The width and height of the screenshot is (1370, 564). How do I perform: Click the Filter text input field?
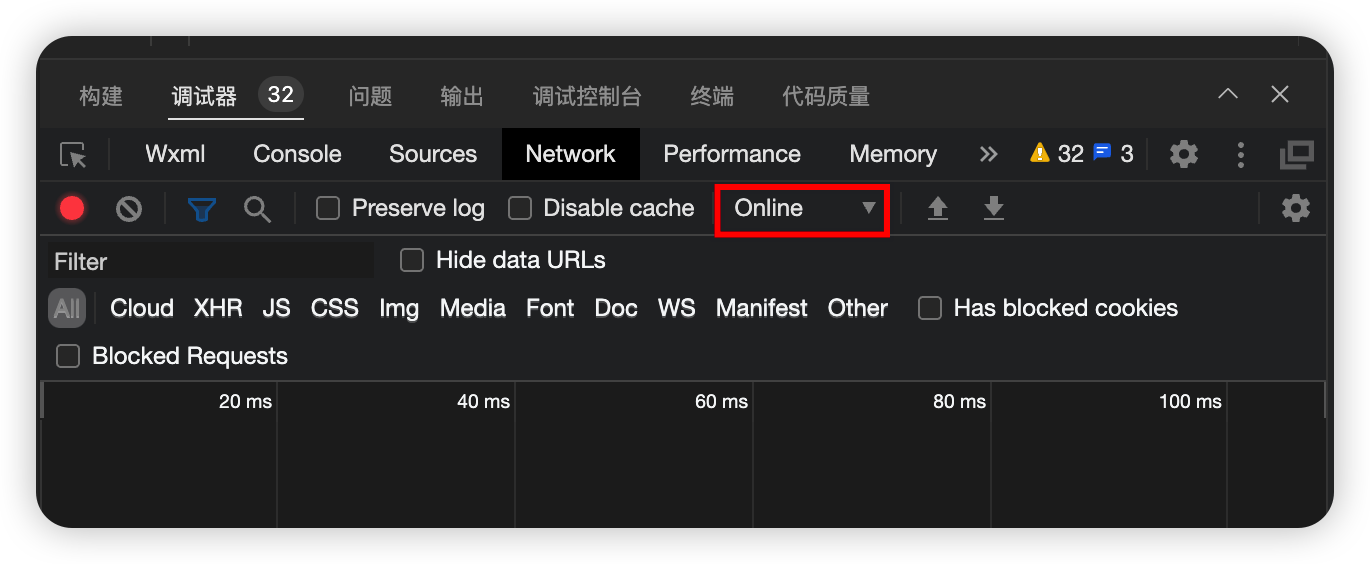tap(210, 261)
